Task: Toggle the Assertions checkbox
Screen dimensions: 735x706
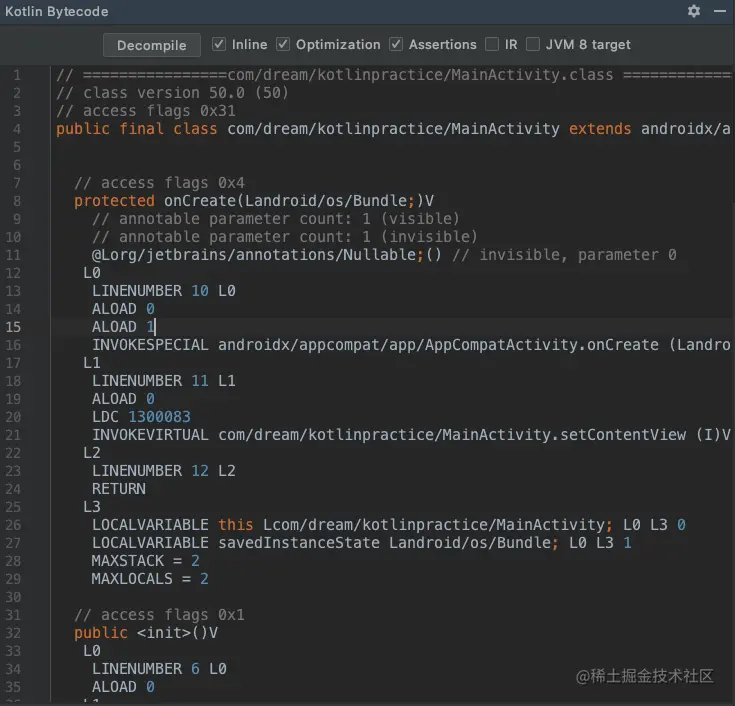Action: [x=396, y=45]
